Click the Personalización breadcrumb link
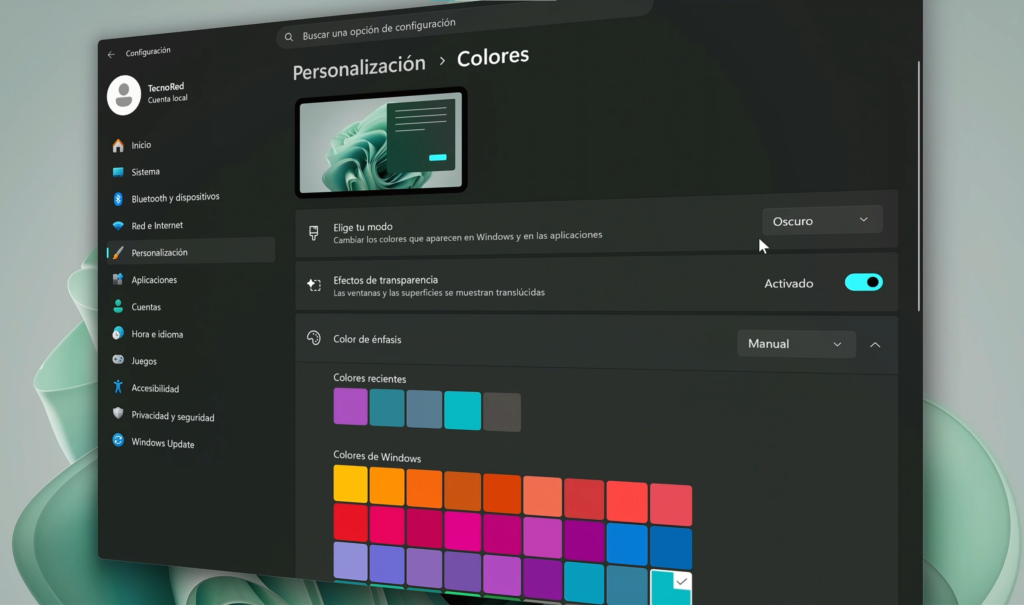Viewport: 1024px width, 605px height. (x=359, y=66)
